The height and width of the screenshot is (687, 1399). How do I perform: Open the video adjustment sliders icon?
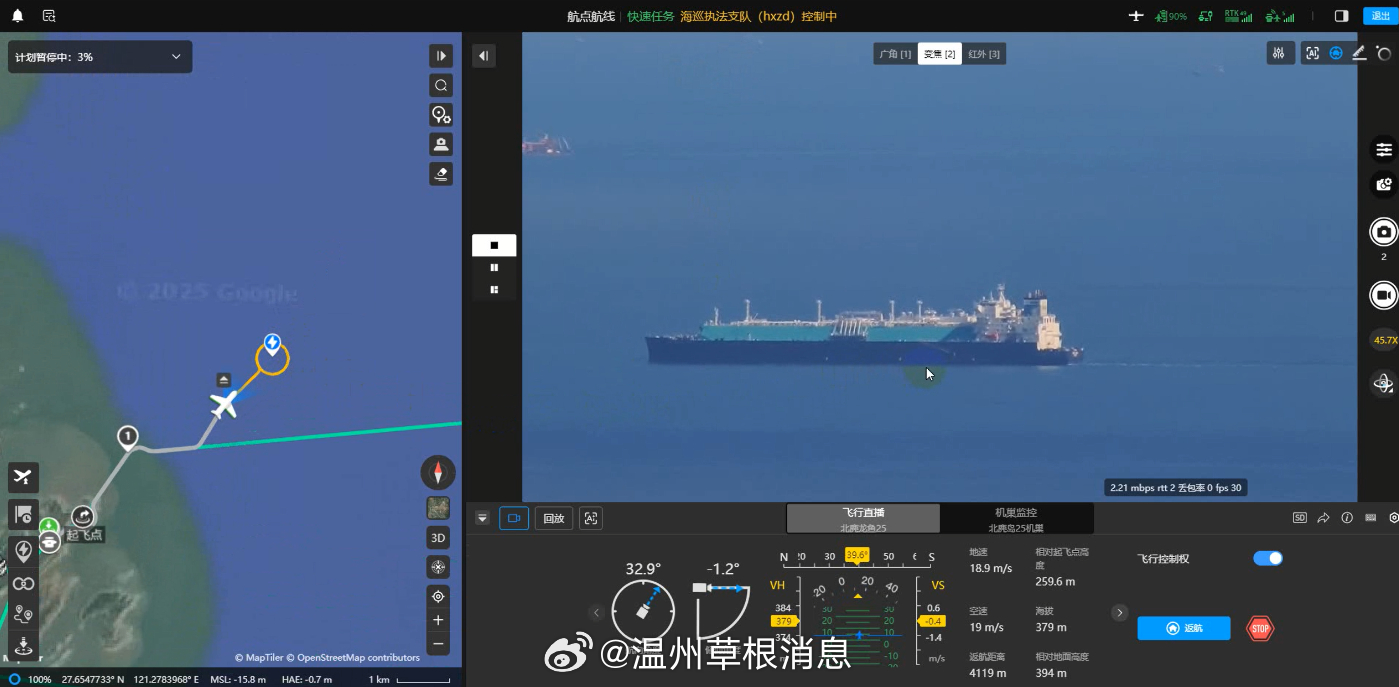click(1280, 54)
